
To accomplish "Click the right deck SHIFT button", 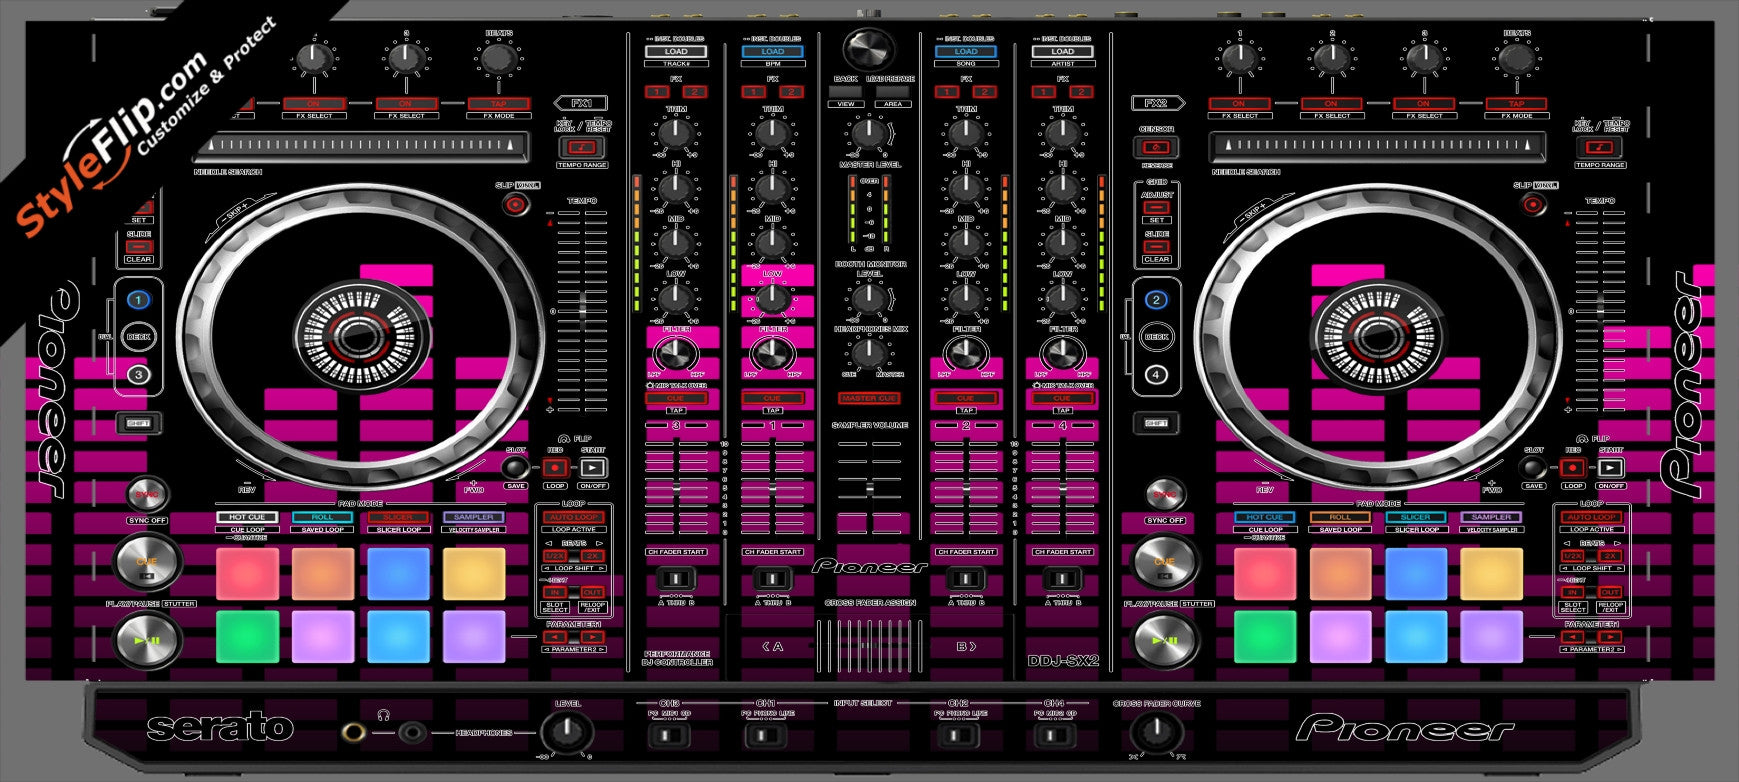I will [1157, 423].
